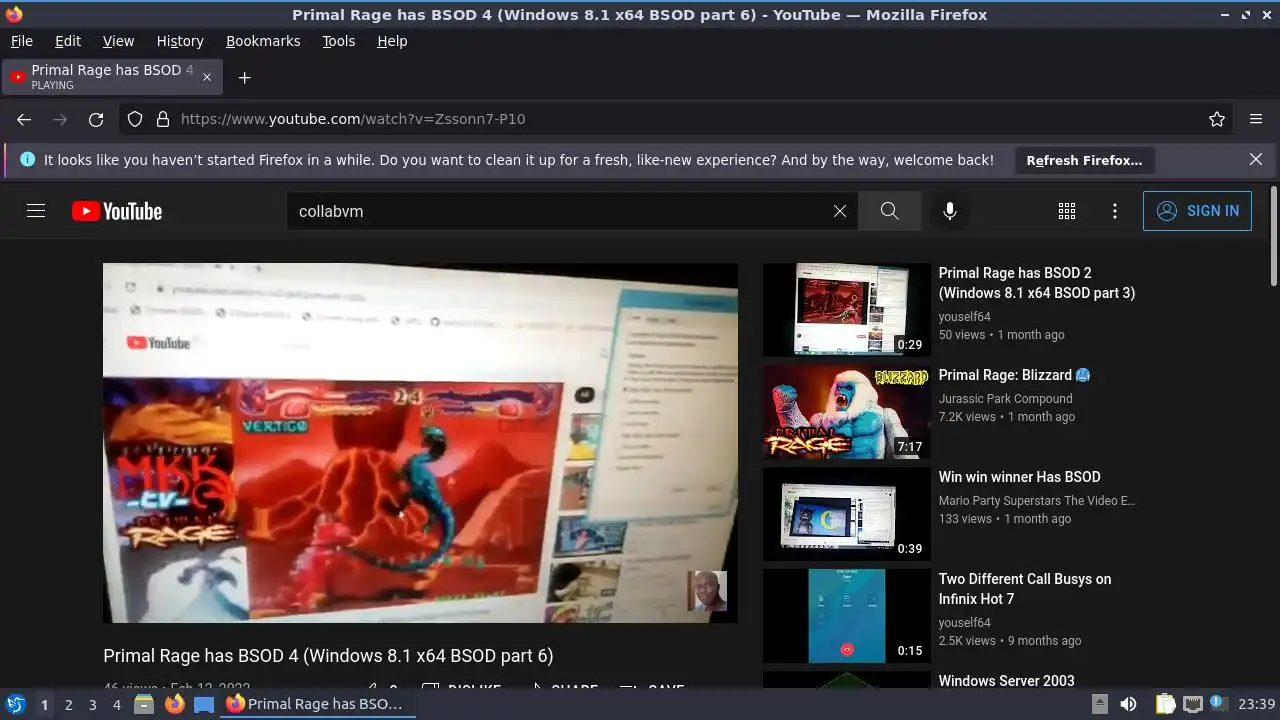Image resolution: width=1280 pixels, height=720 pixels.
Task: Switch to virtual desktop 4
Action: tap(116, 704)
